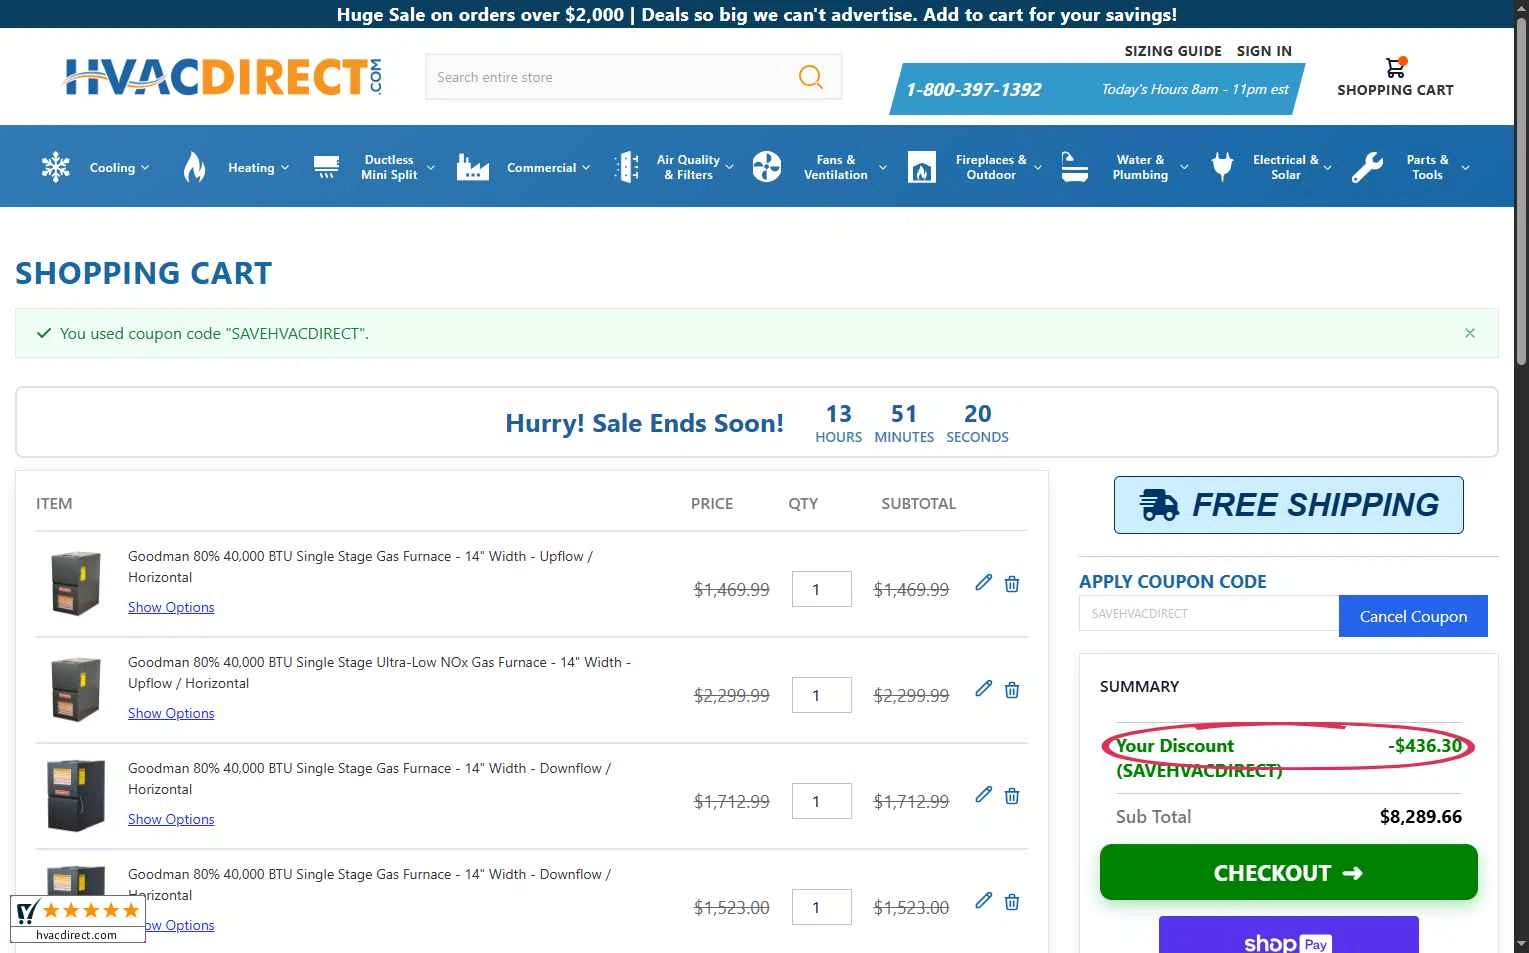Show Options for the $1,712.99 Downflow furnace
Screen dimensions: 1529x953
(x=171, y=819)
